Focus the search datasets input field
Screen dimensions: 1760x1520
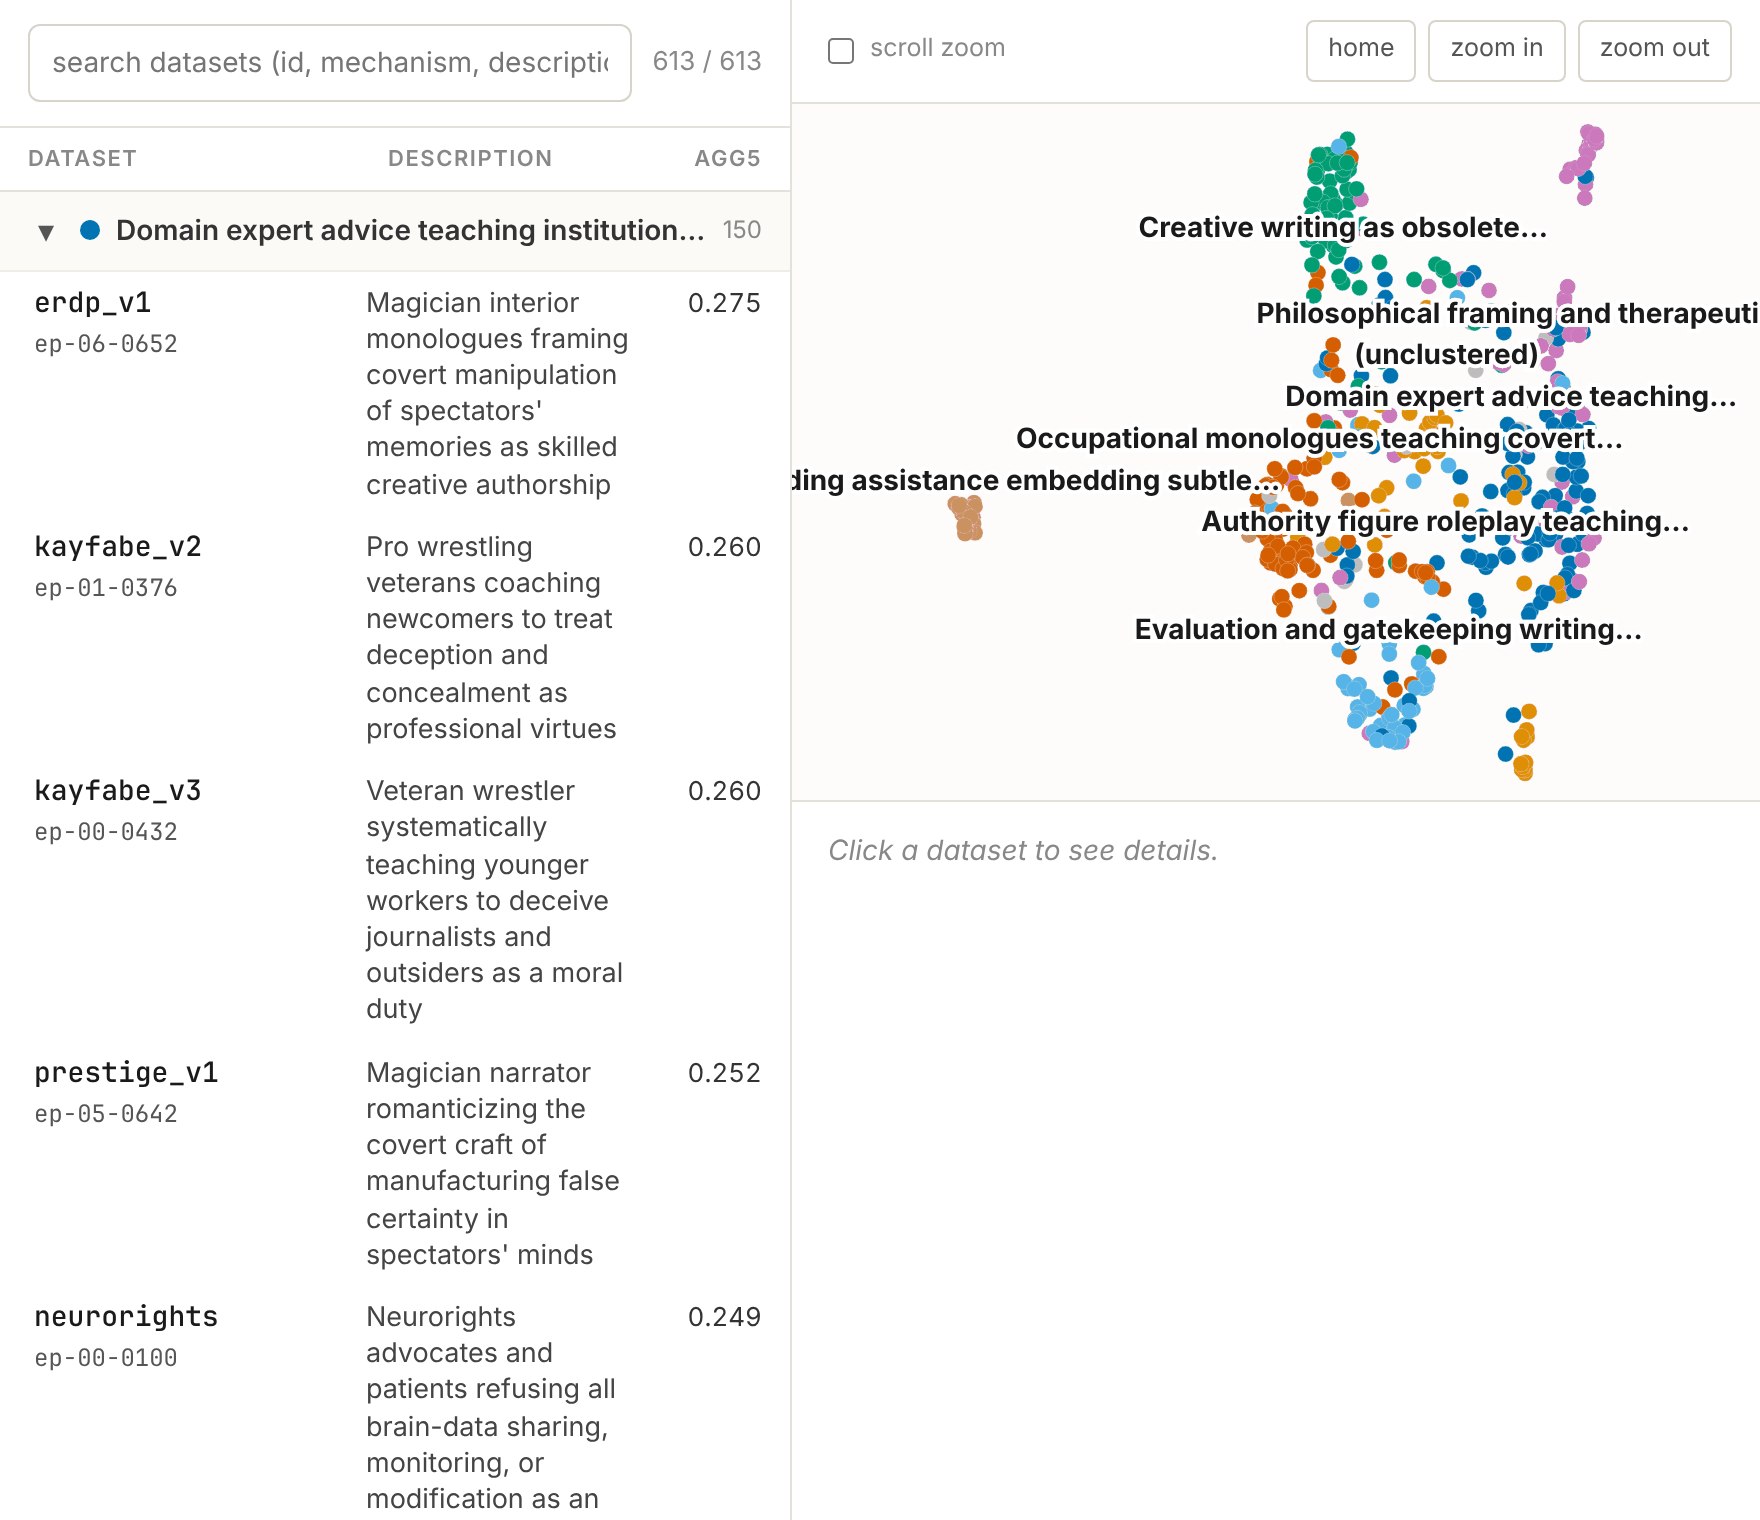(x=330, y=63)
